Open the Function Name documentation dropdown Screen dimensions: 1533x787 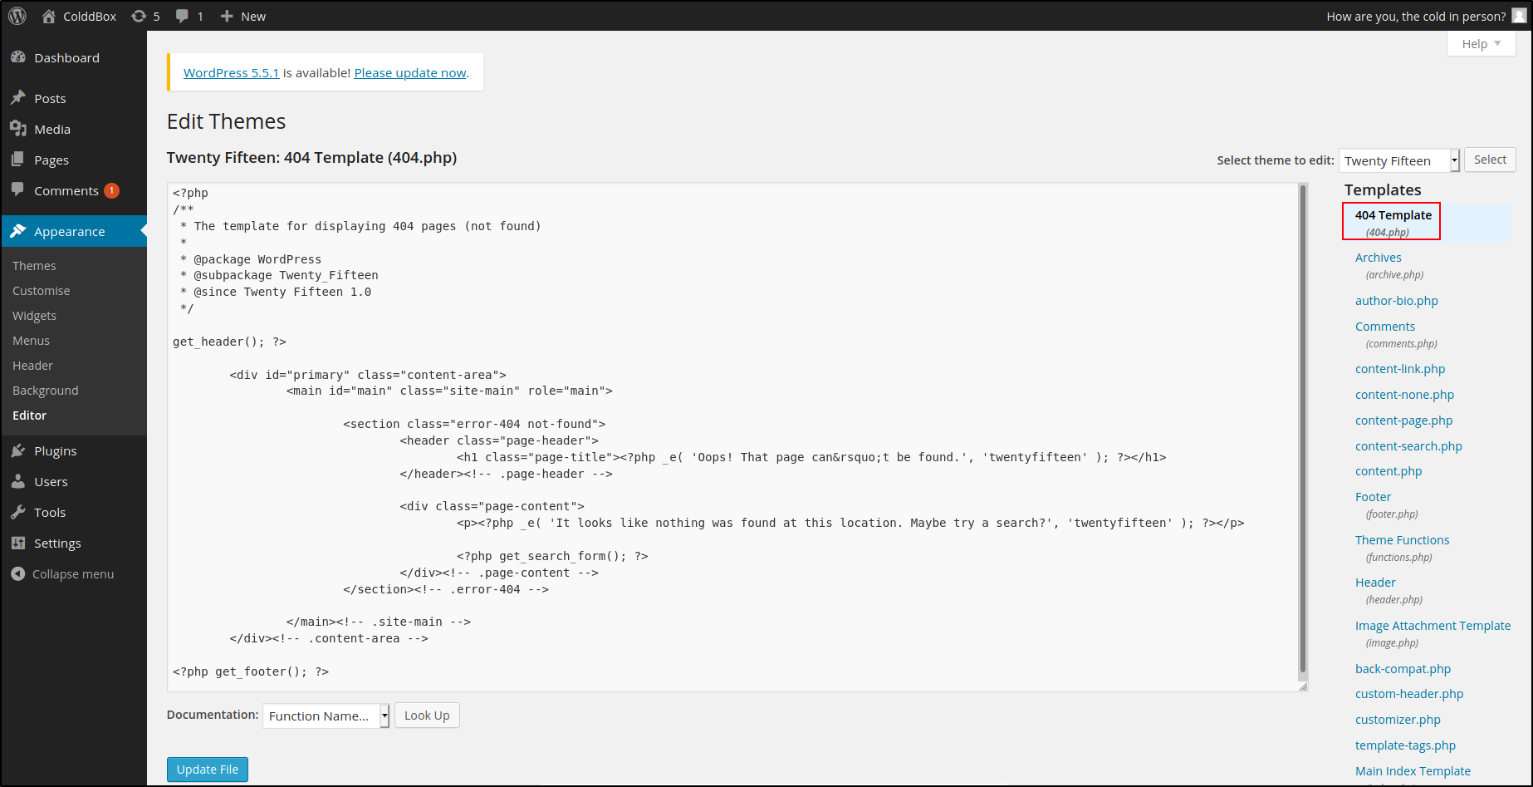(x=326, y=716)
